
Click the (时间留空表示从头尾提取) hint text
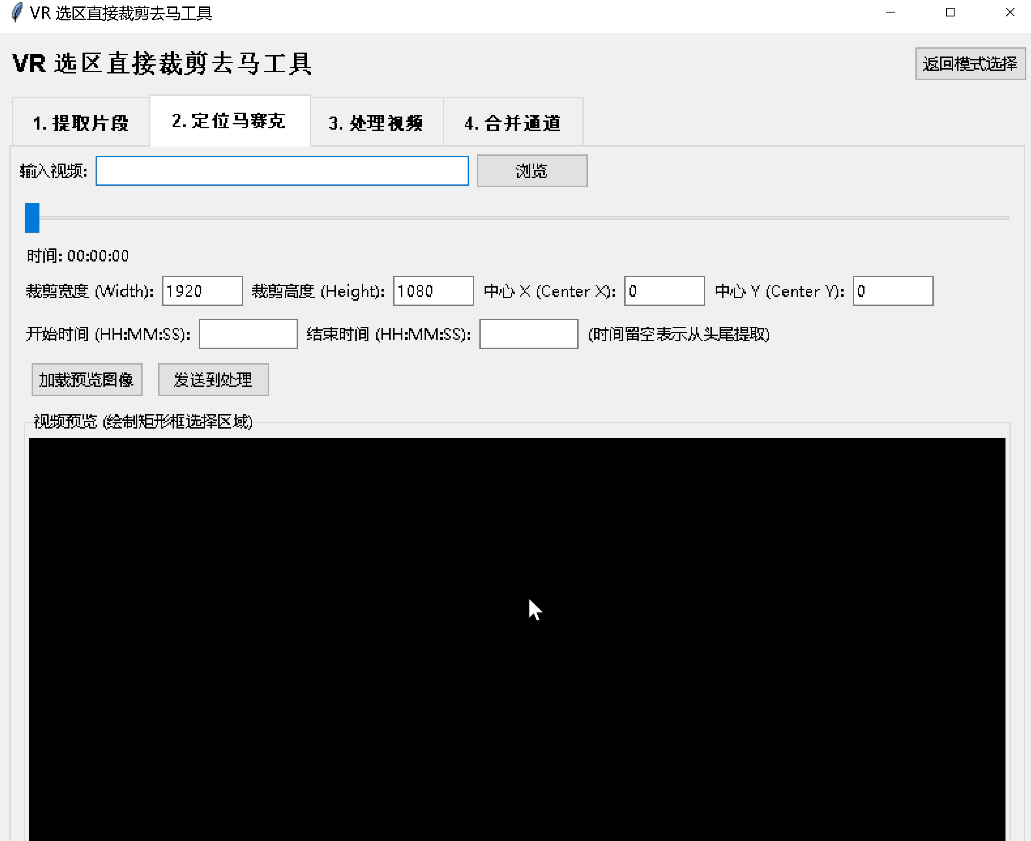pos(679,334)
